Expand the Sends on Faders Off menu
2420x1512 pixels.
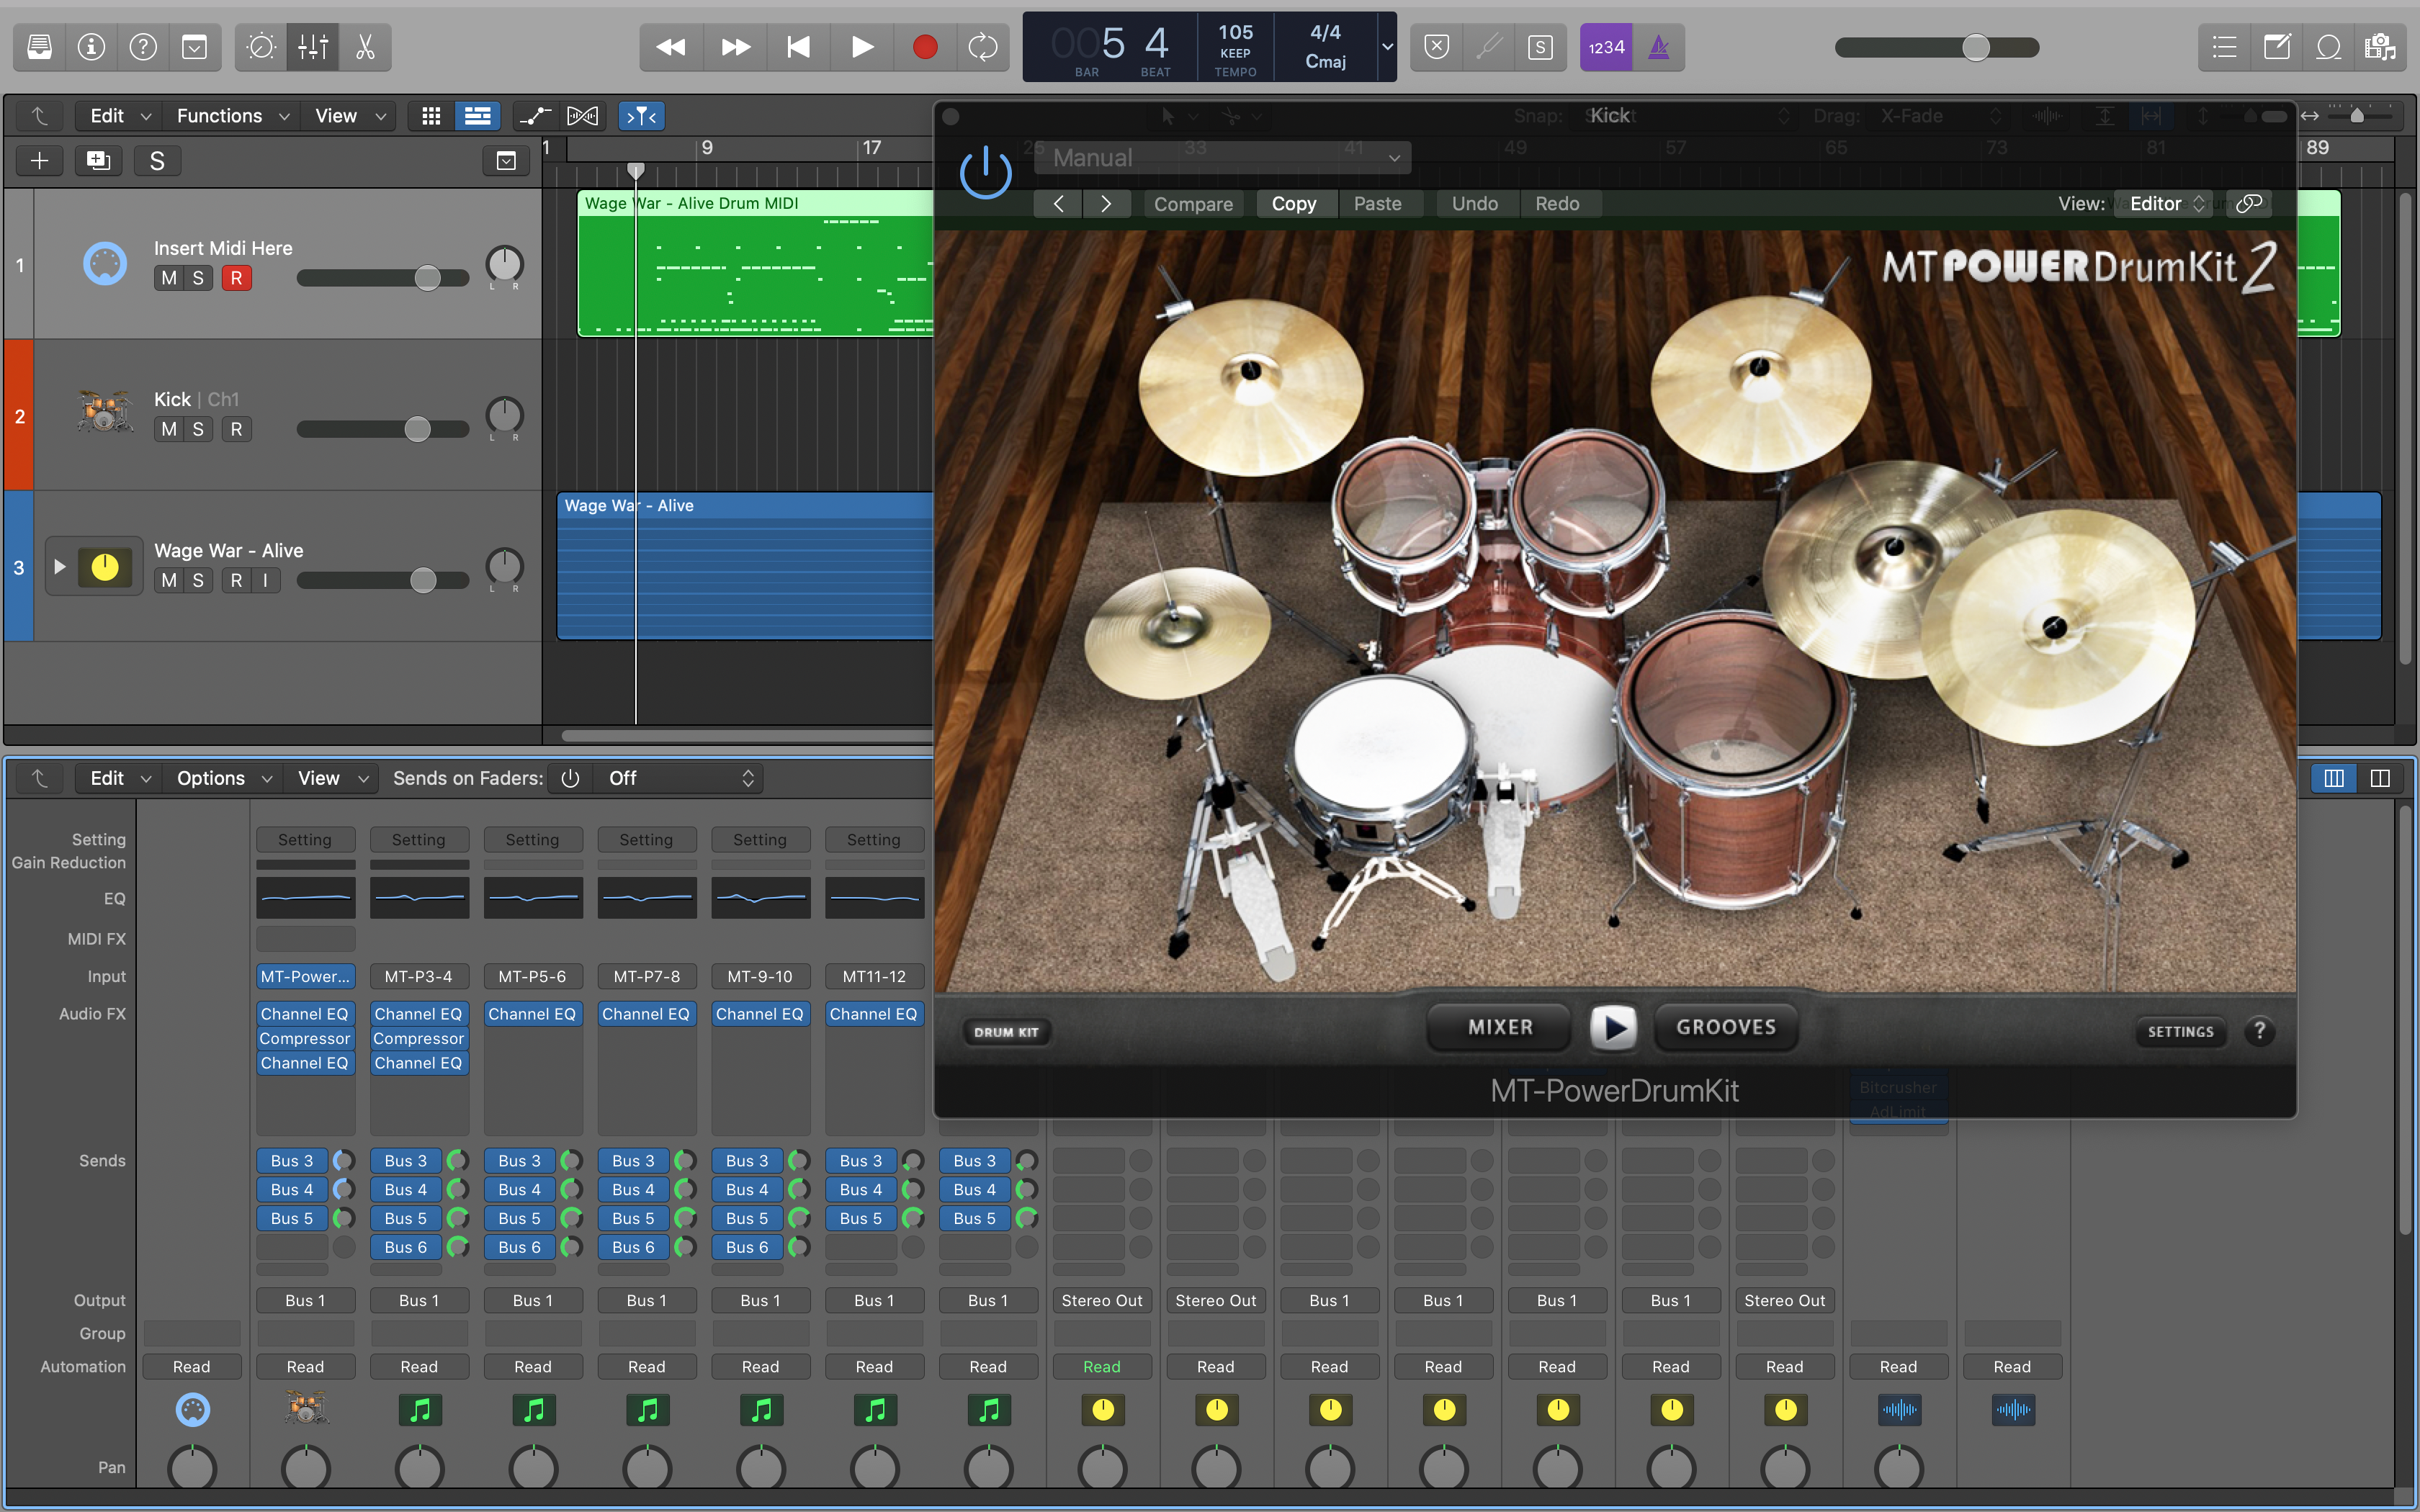point(679,778)
